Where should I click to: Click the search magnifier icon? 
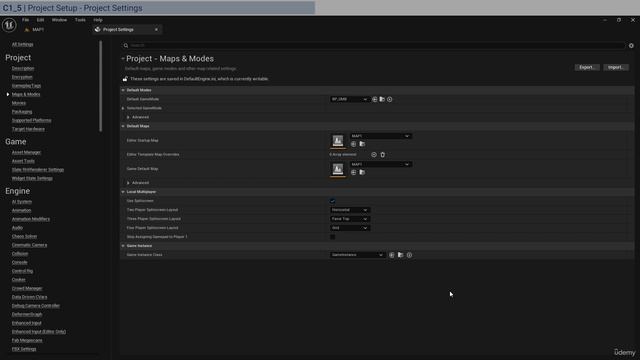(126, 46)
